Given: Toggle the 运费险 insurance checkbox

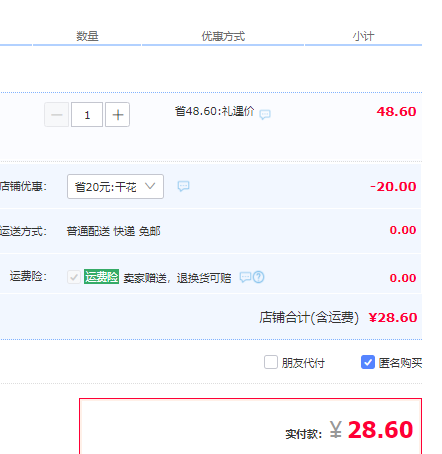Looking at the screenshot, I should (74, 277).
